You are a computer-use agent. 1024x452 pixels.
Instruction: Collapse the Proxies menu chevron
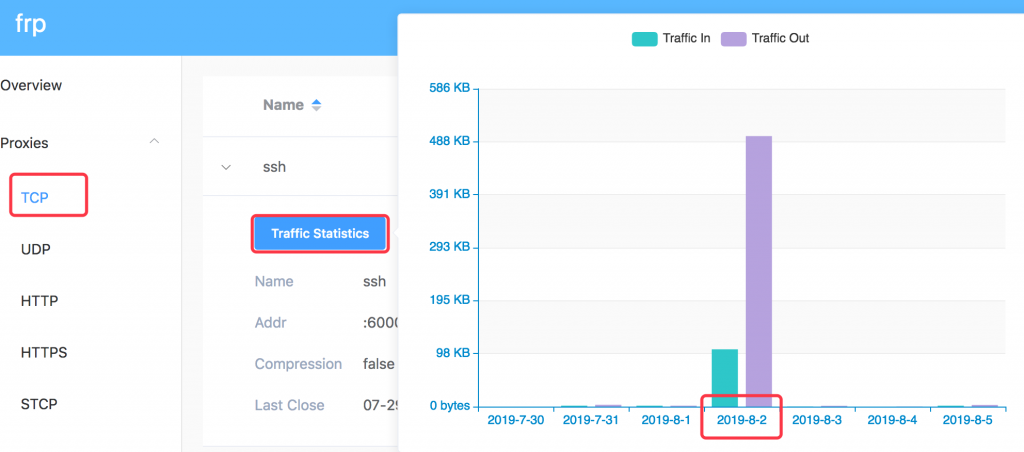(x=154, y=142)
